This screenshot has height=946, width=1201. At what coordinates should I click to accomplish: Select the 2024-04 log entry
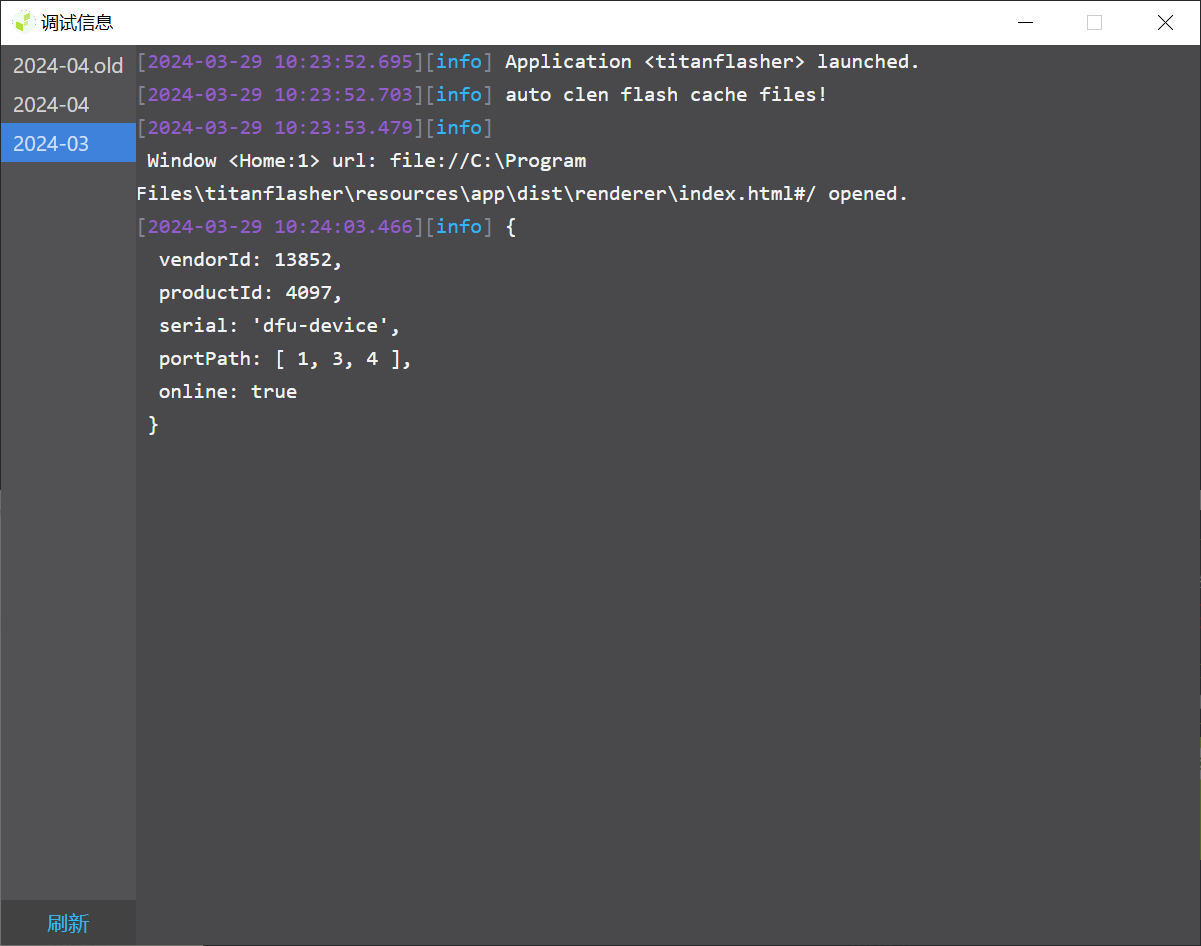pyautogui.click(x=68, y=105)
